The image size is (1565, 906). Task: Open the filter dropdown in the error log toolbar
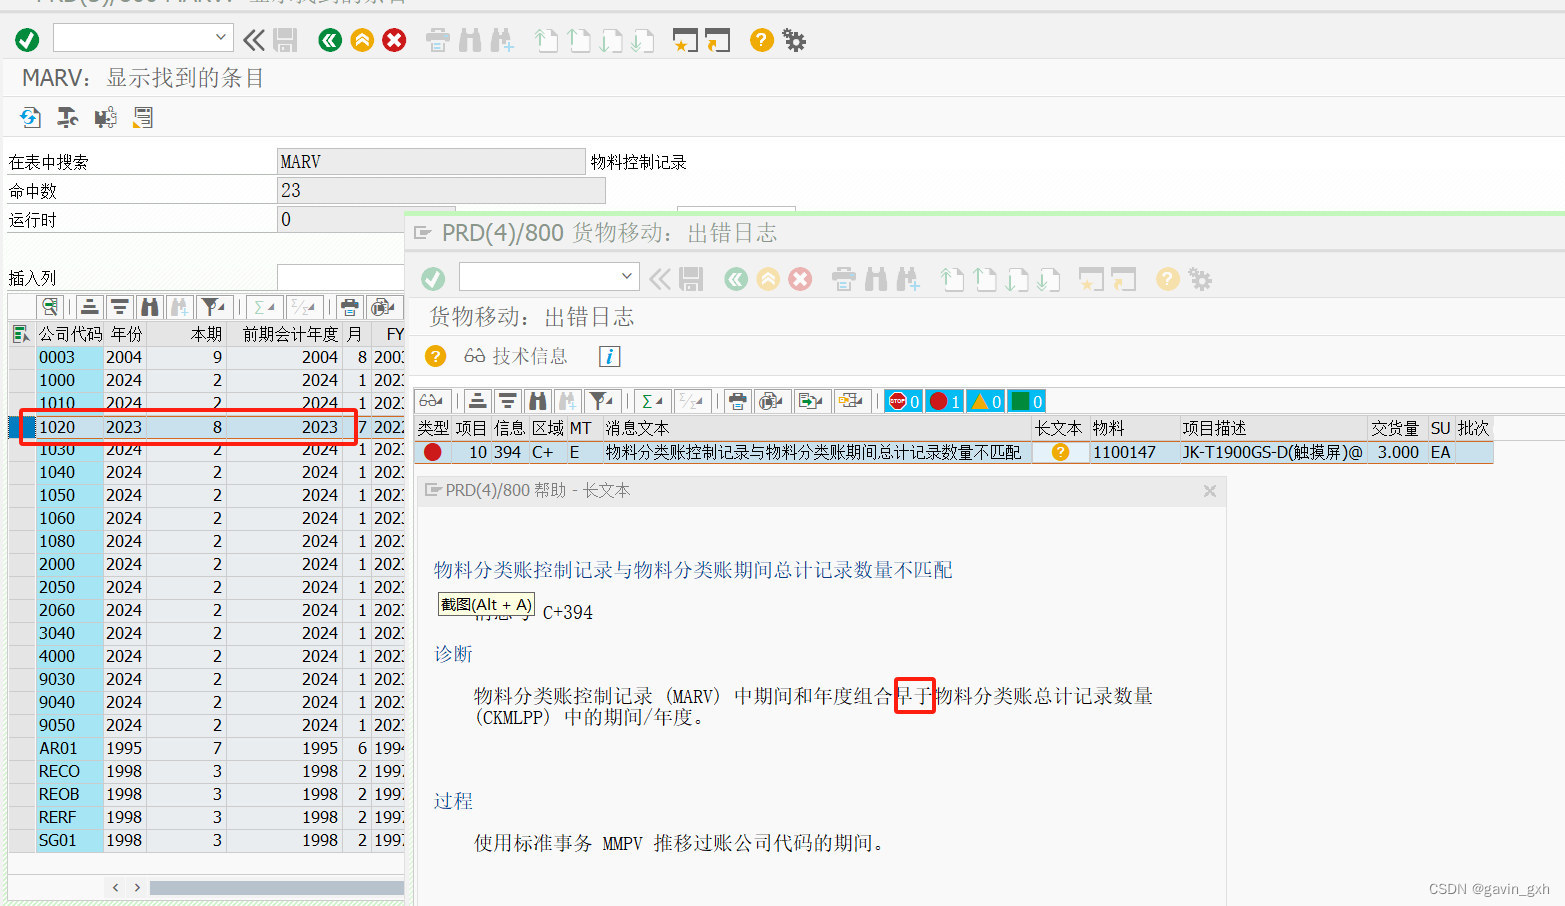point(601,400)
